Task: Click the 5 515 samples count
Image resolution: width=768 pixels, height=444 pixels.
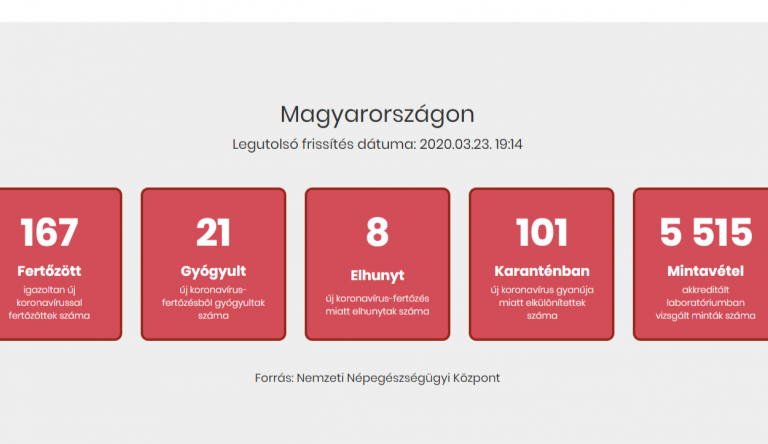Action: click(x=705, y=232)
